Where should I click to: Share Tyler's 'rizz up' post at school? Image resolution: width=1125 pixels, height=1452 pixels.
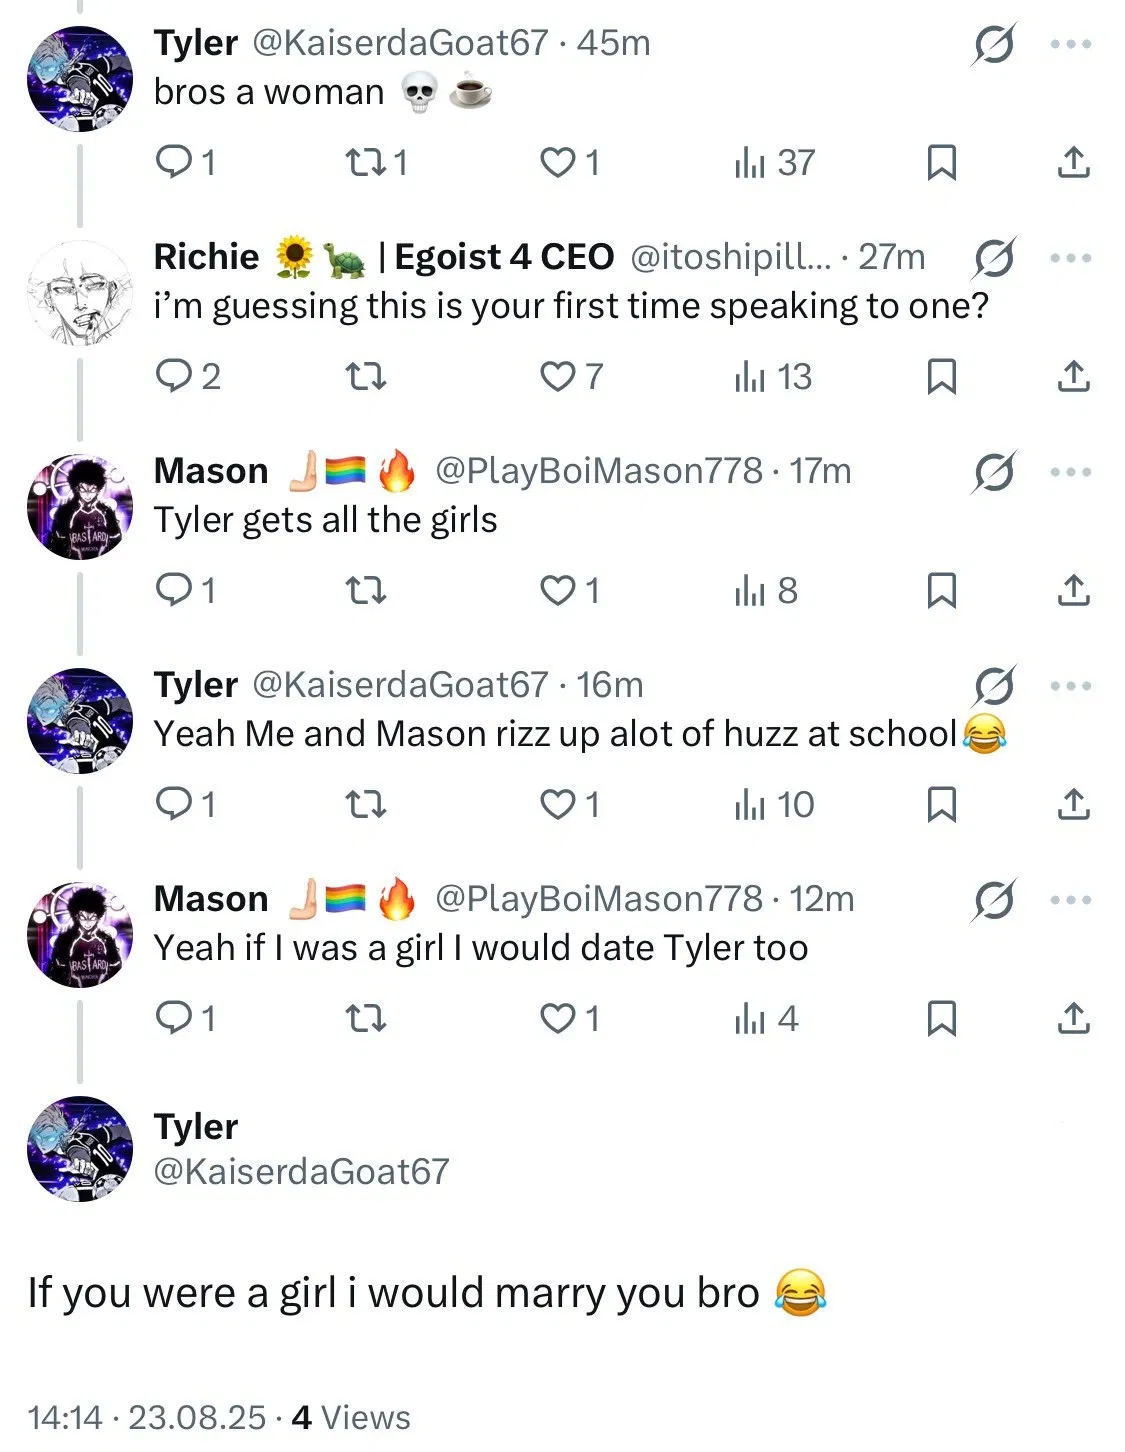coord(1073,804)
